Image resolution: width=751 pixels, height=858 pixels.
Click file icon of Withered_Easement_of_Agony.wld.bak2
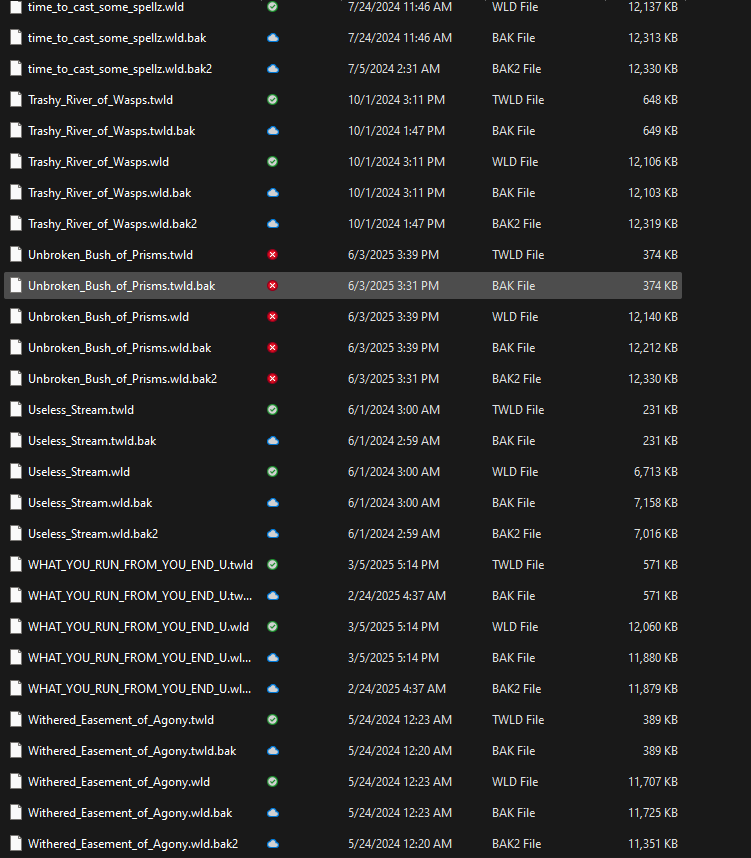coord(15,844)
